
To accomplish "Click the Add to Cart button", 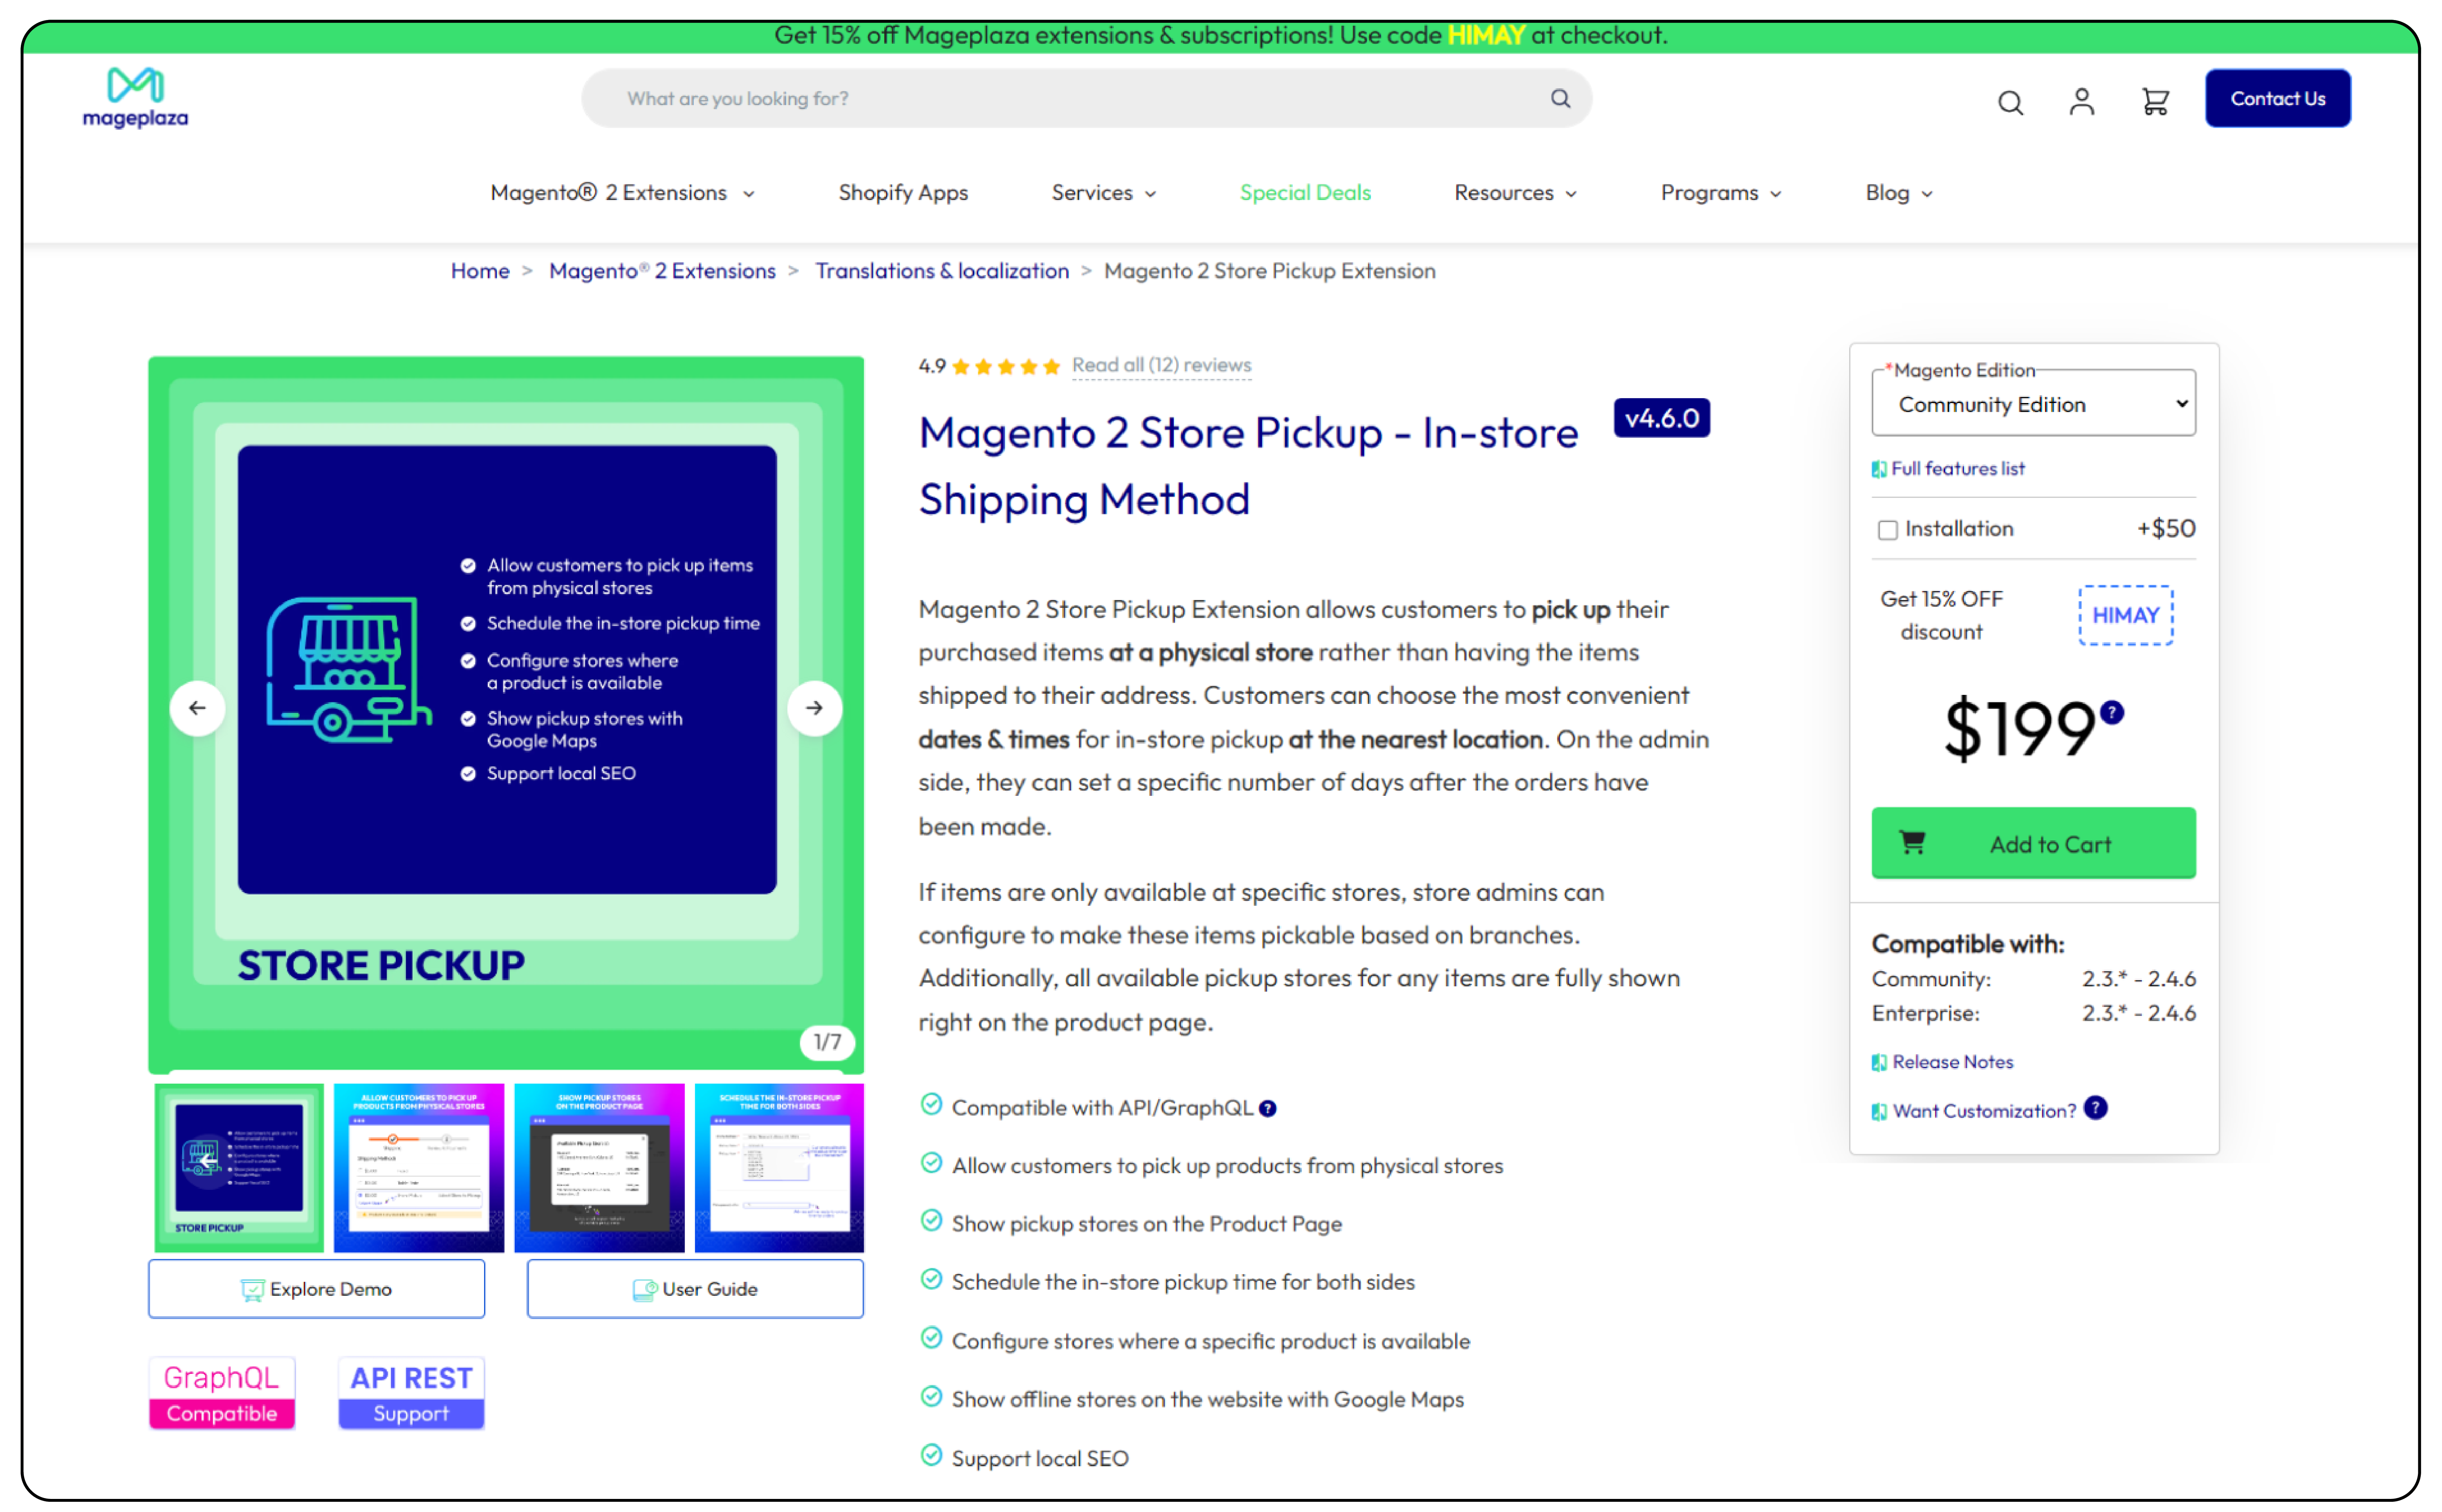I will click(x=2033, y=843).
